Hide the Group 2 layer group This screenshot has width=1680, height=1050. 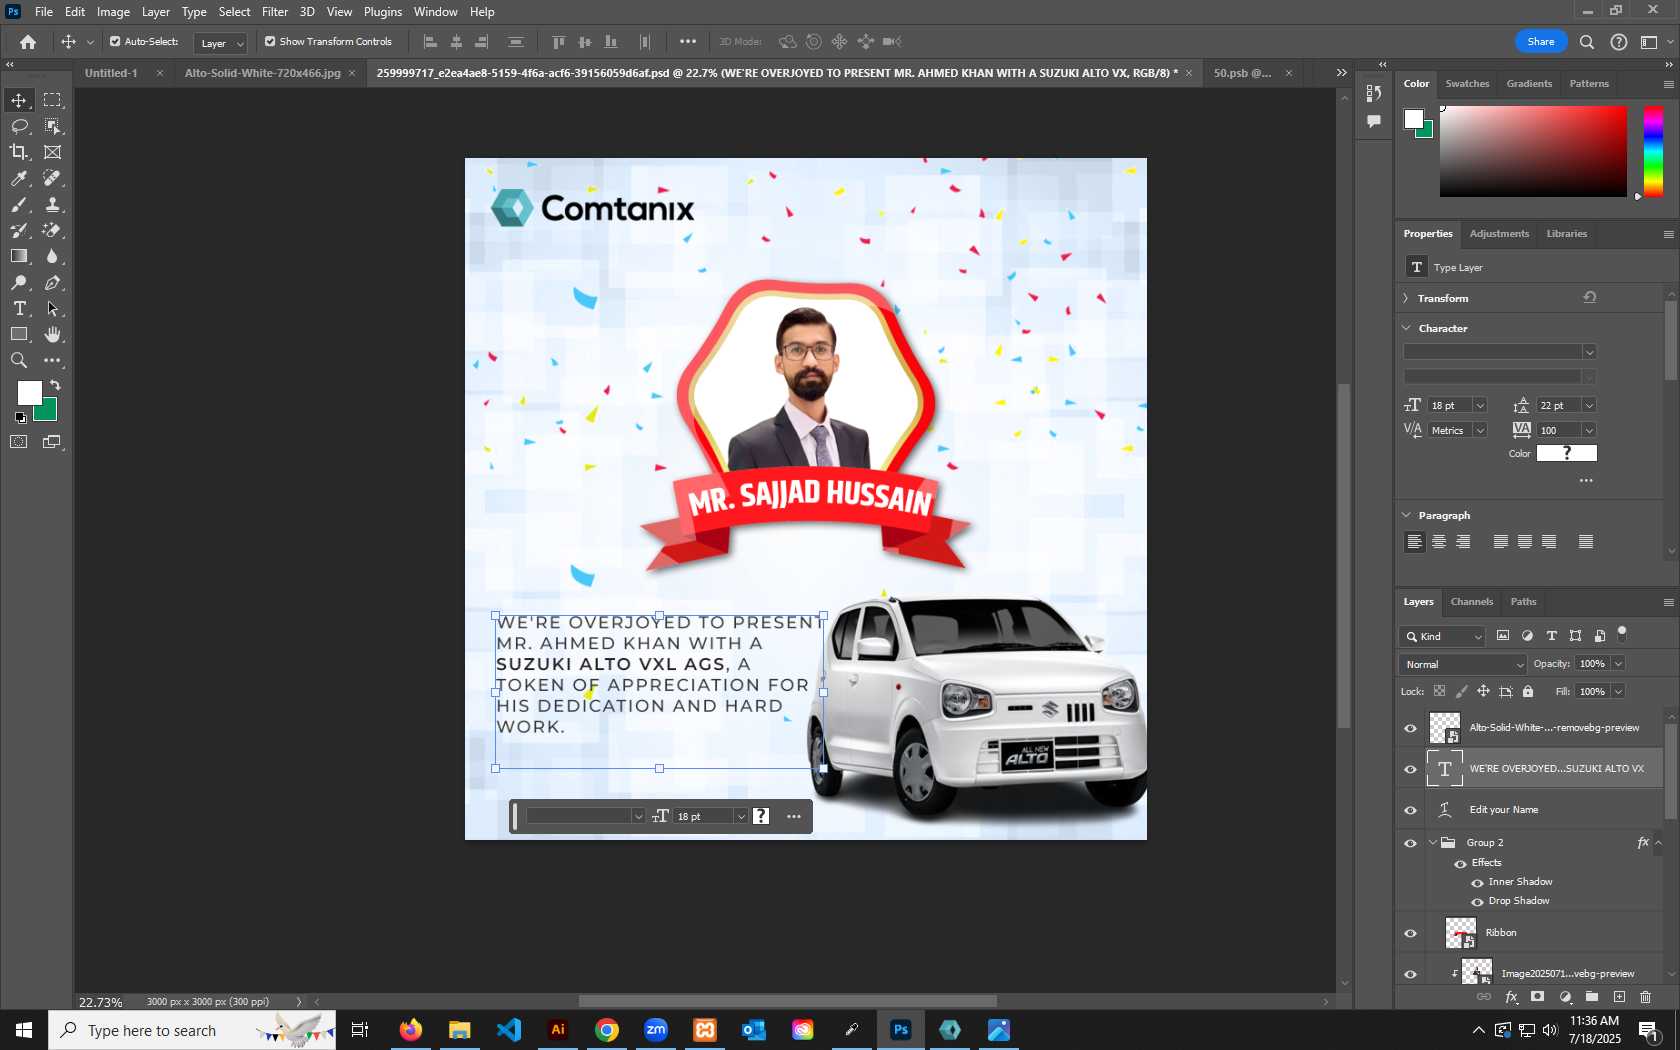(x=1411, y=843)
